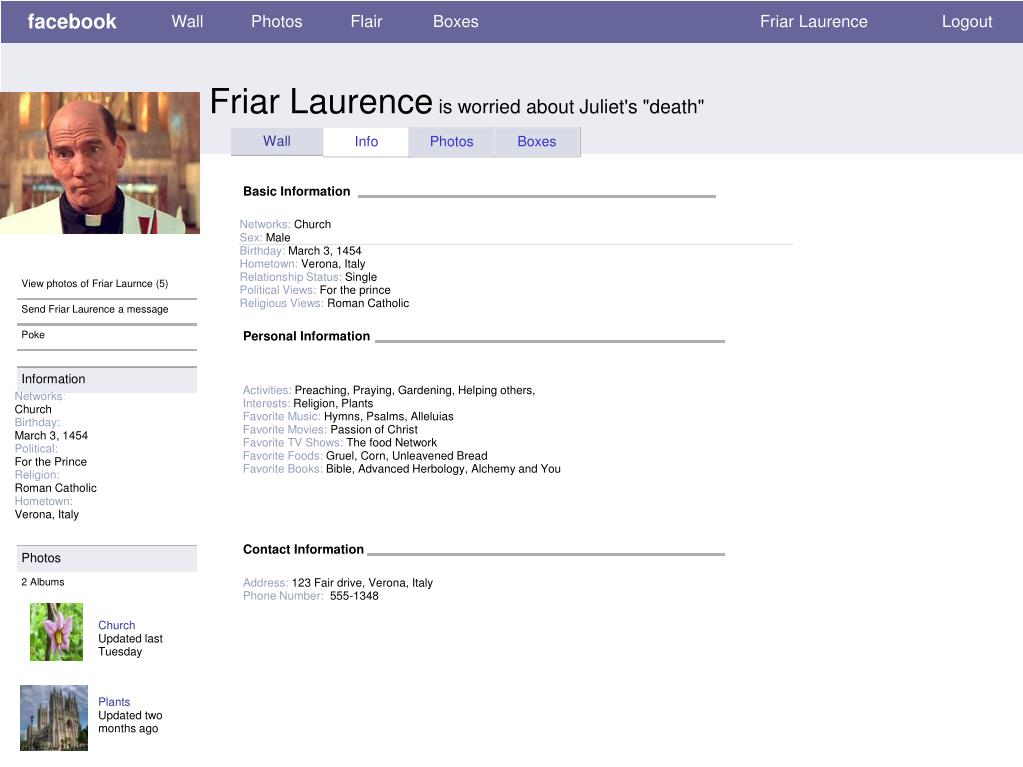The image size is (1023, 767).
Task: Click the Information sidebar header
Action: pos(107,379)
